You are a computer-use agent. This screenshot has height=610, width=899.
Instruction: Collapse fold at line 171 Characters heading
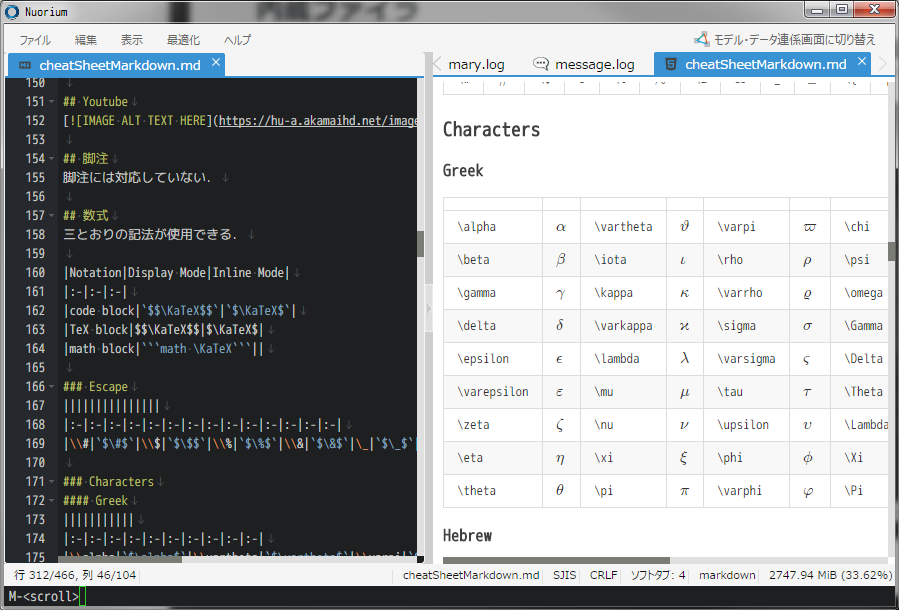click(52, 482)
